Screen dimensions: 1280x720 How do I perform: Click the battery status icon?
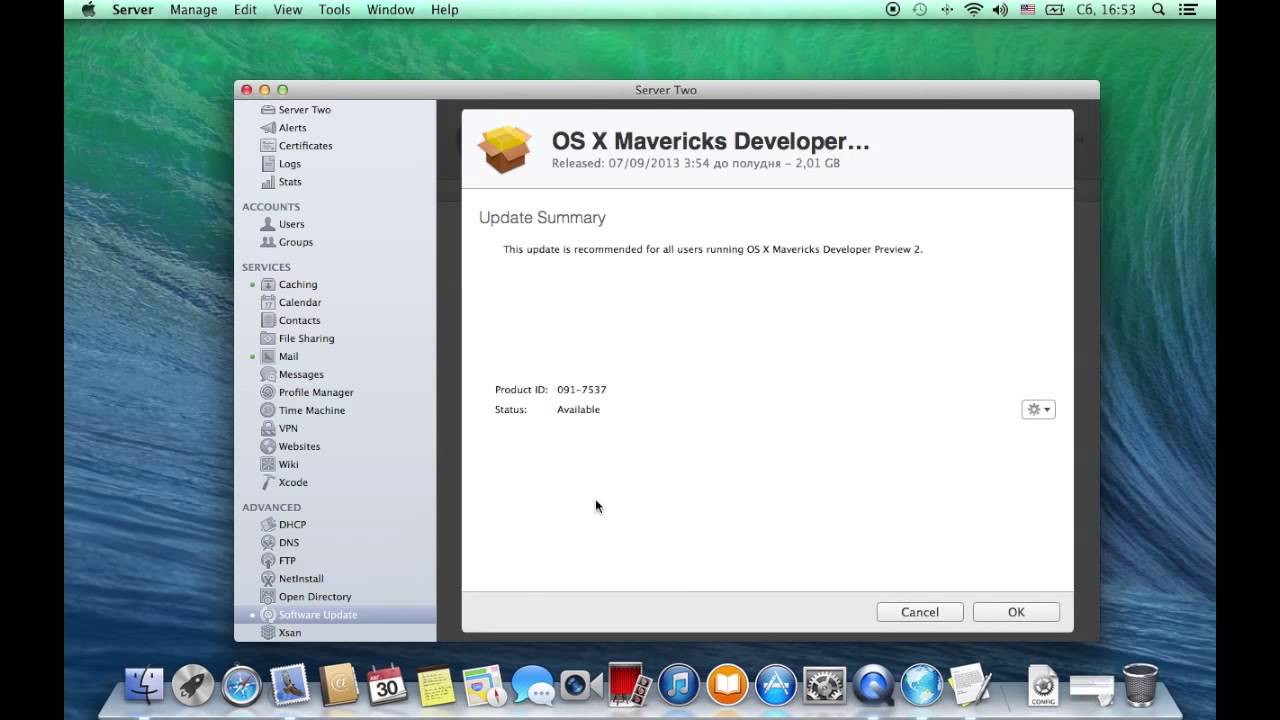[x=1055, y=9]
